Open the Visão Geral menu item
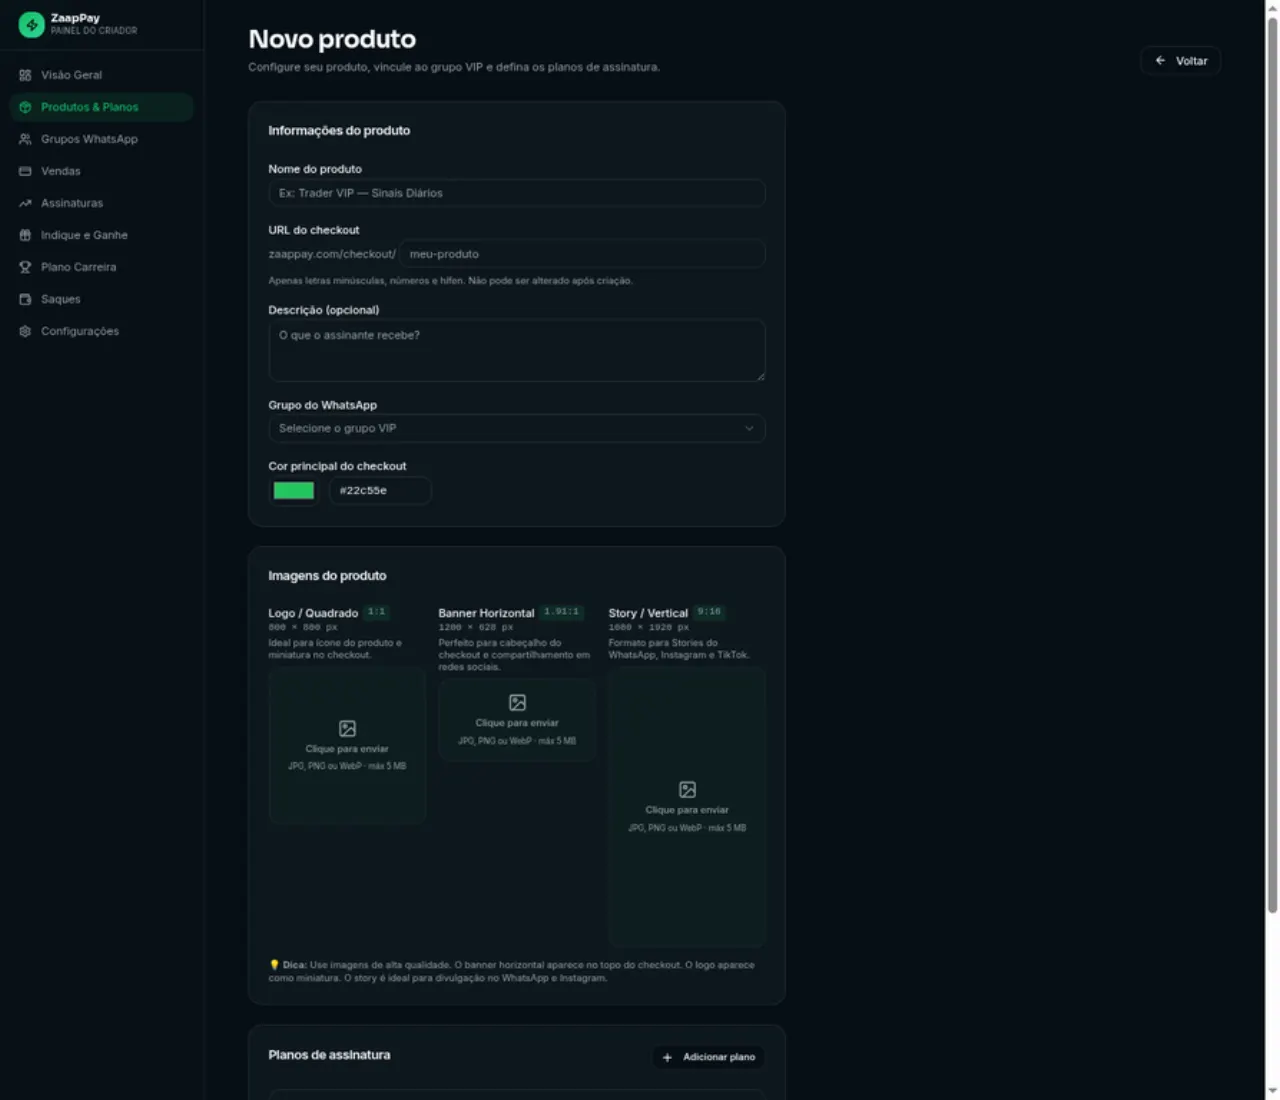 click(101, 75)
